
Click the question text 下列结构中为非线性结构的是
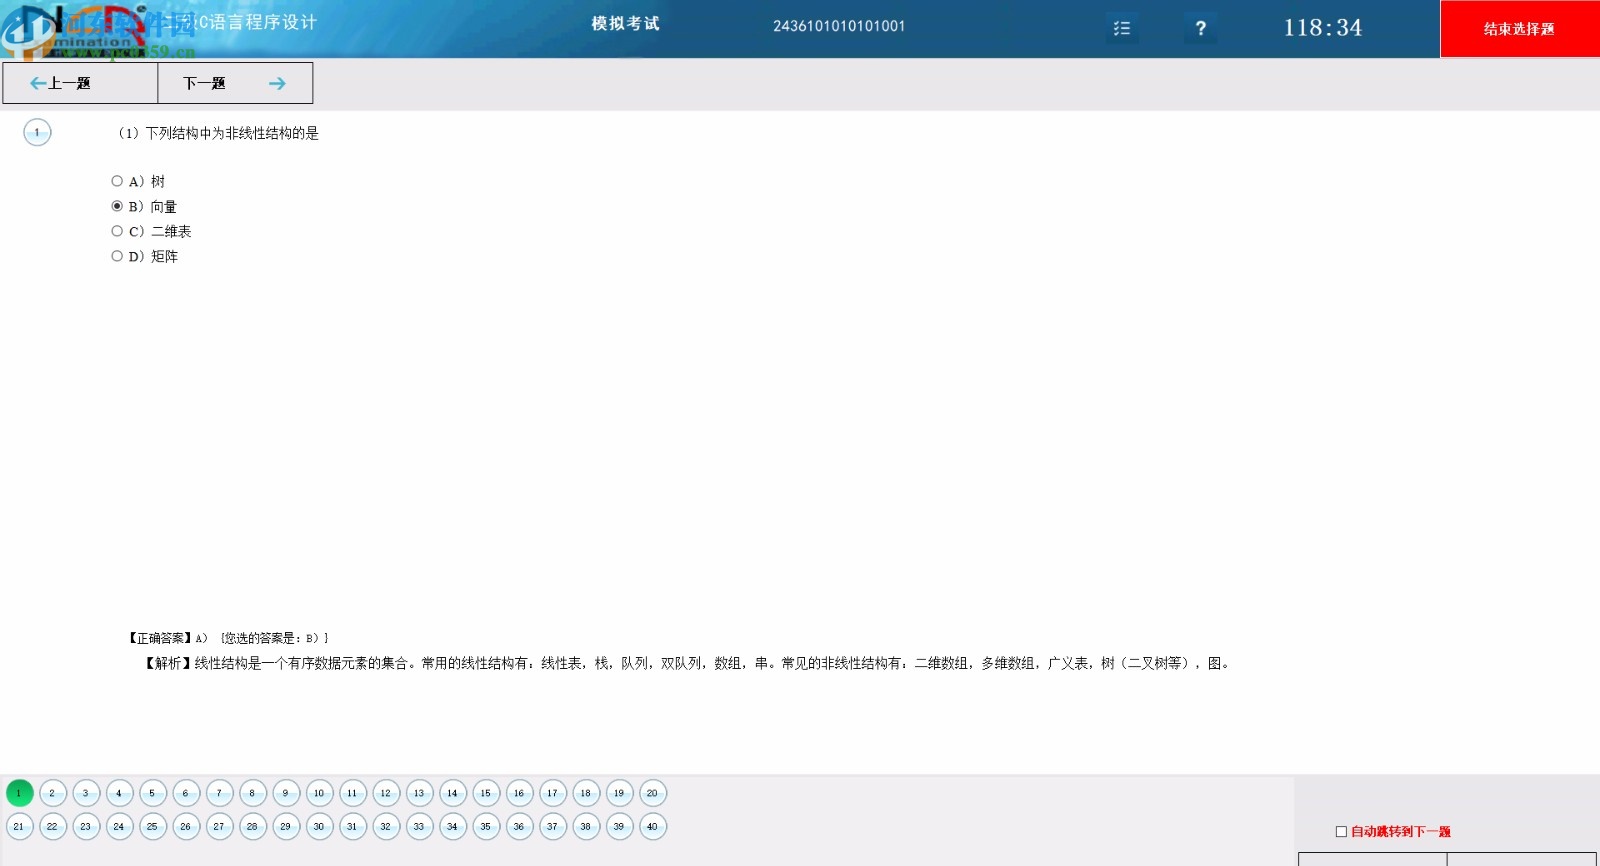coord(232,133)
